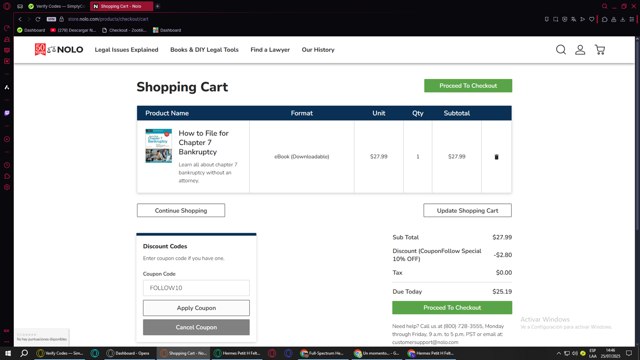Open Our History menu item
This screenshot has width=640, height=360.
click(x=318, y=50)
